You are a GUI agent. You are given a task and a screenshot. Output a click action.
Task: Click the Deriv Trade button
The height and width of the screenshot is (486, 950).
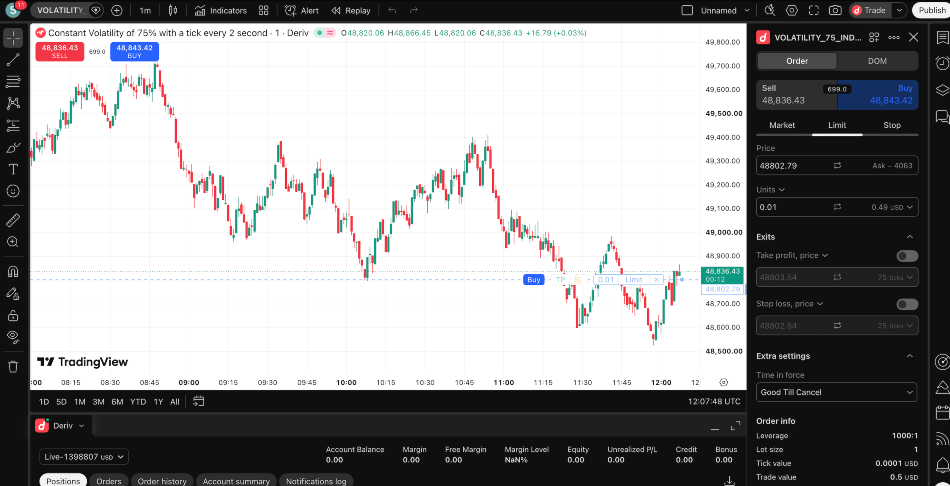pyautogui.click(x=869, y=10)
